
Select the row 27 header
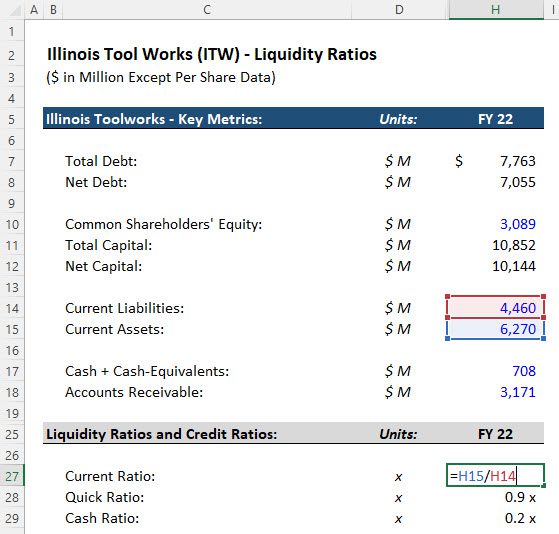tap(12, 476)
